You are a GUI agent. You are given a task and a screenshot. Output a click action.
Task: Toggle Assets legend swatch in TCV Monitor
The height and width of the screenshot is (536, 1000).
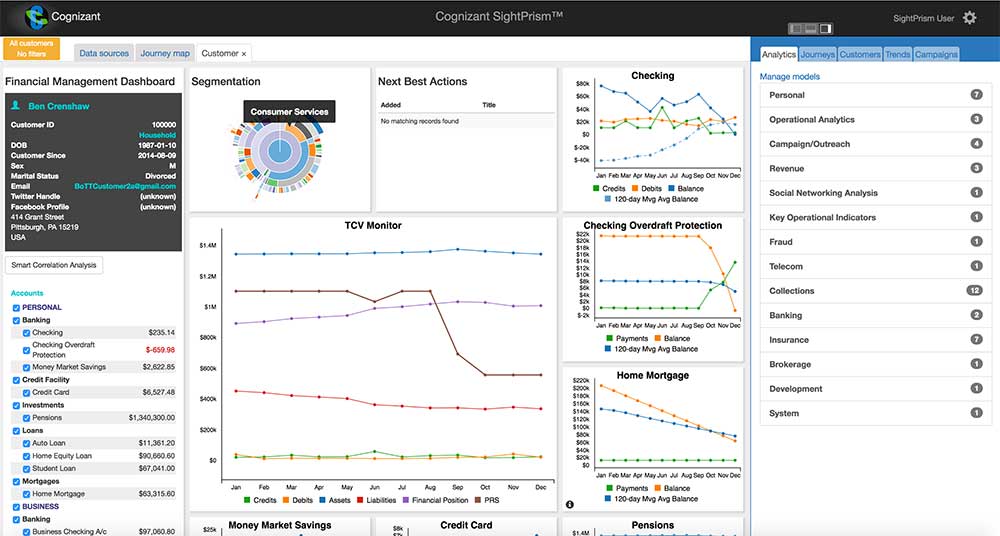tap(322, 500)
